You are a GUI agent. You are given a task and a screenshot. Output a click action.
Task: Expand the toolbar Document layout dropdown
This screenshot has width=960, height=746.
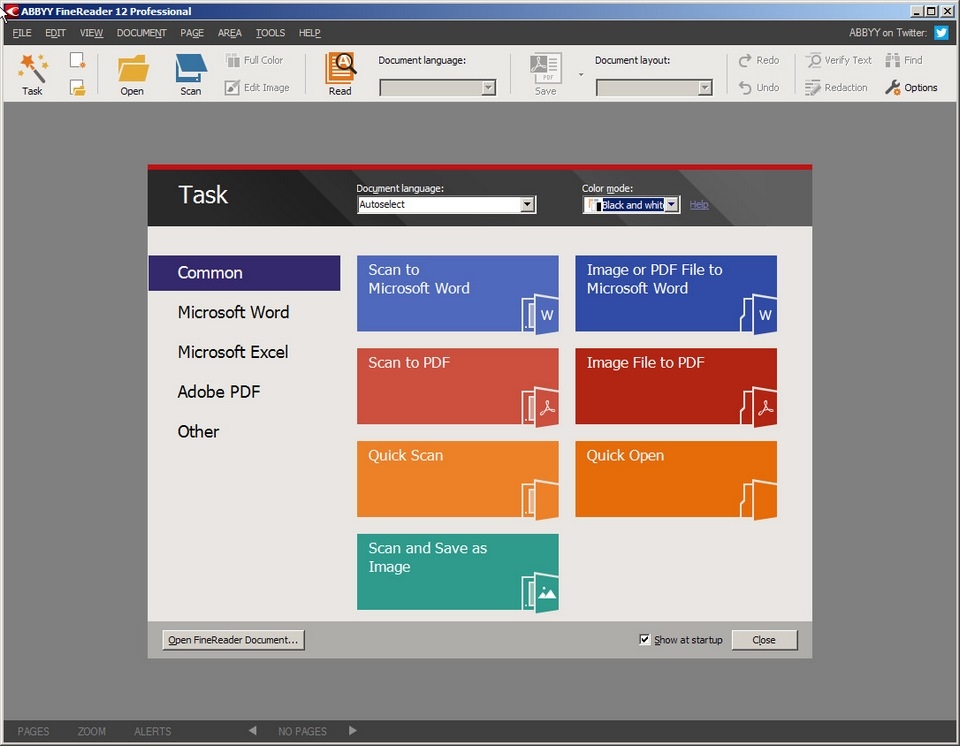705,88
